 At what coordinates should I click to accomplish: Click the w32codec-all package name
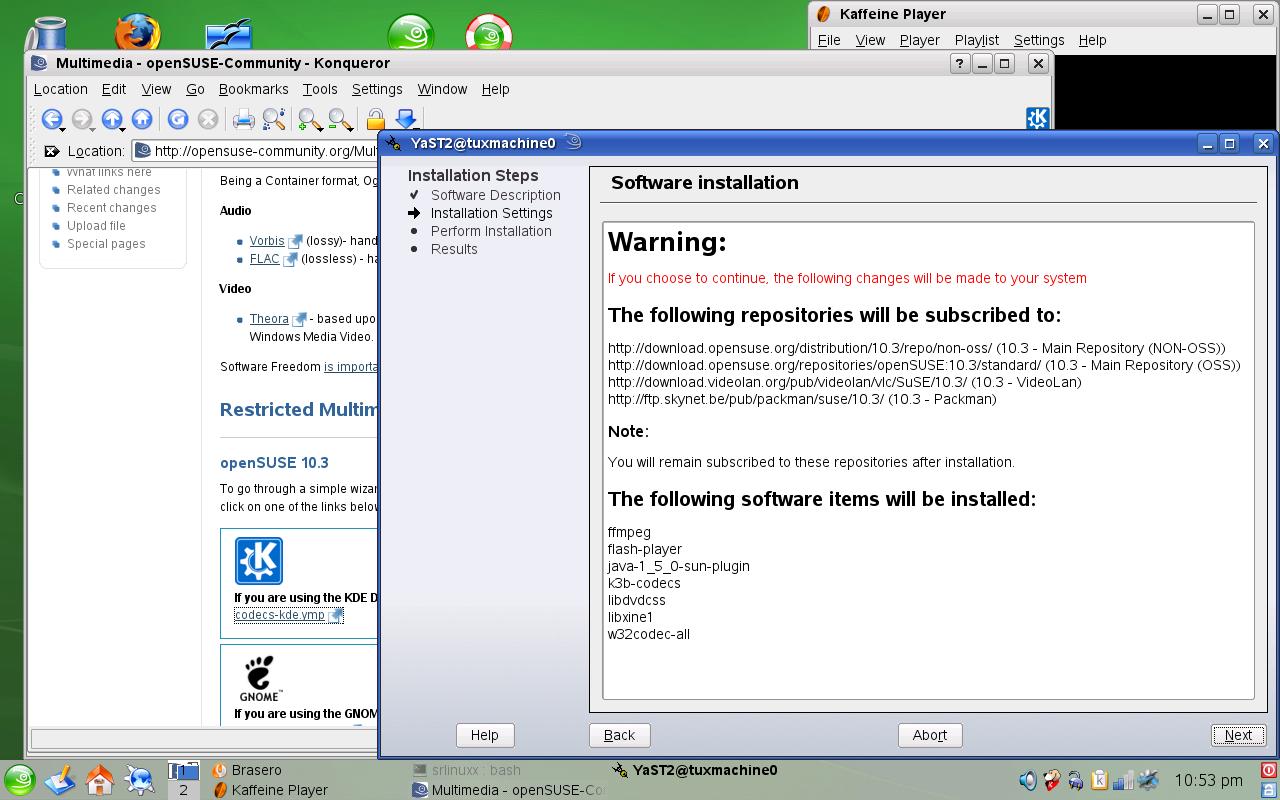[649, 634]
